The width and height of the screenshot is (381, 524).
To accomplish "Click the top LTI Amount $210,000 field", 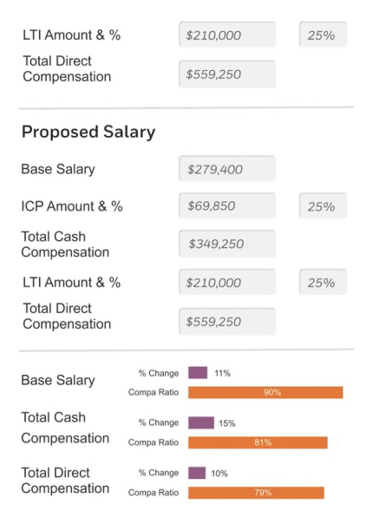I will tap(227, 35).
